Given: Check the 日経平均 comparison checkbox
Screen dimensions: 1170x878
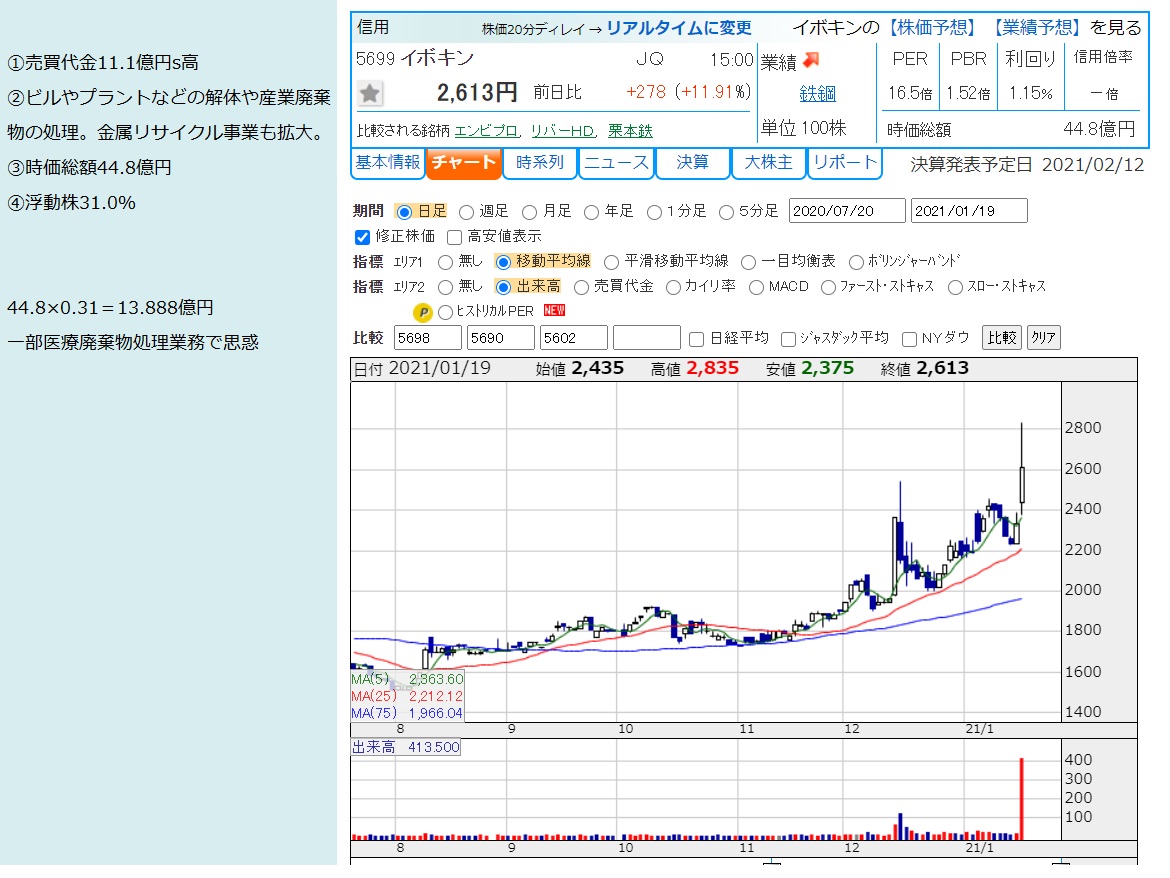Looking at the screenshot, I should [696, 339].
